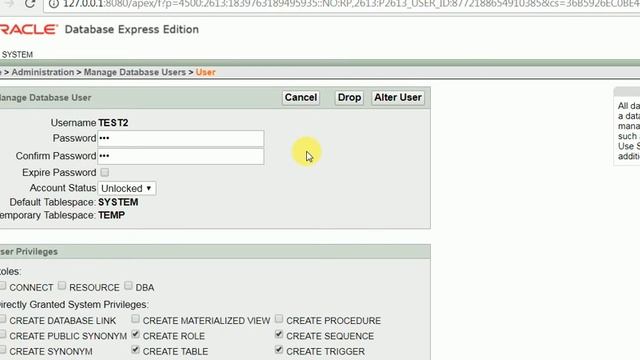Click the Directly Granted System Privileges label
The width and height of the screenshot is (640, 360).
(74, 304)
